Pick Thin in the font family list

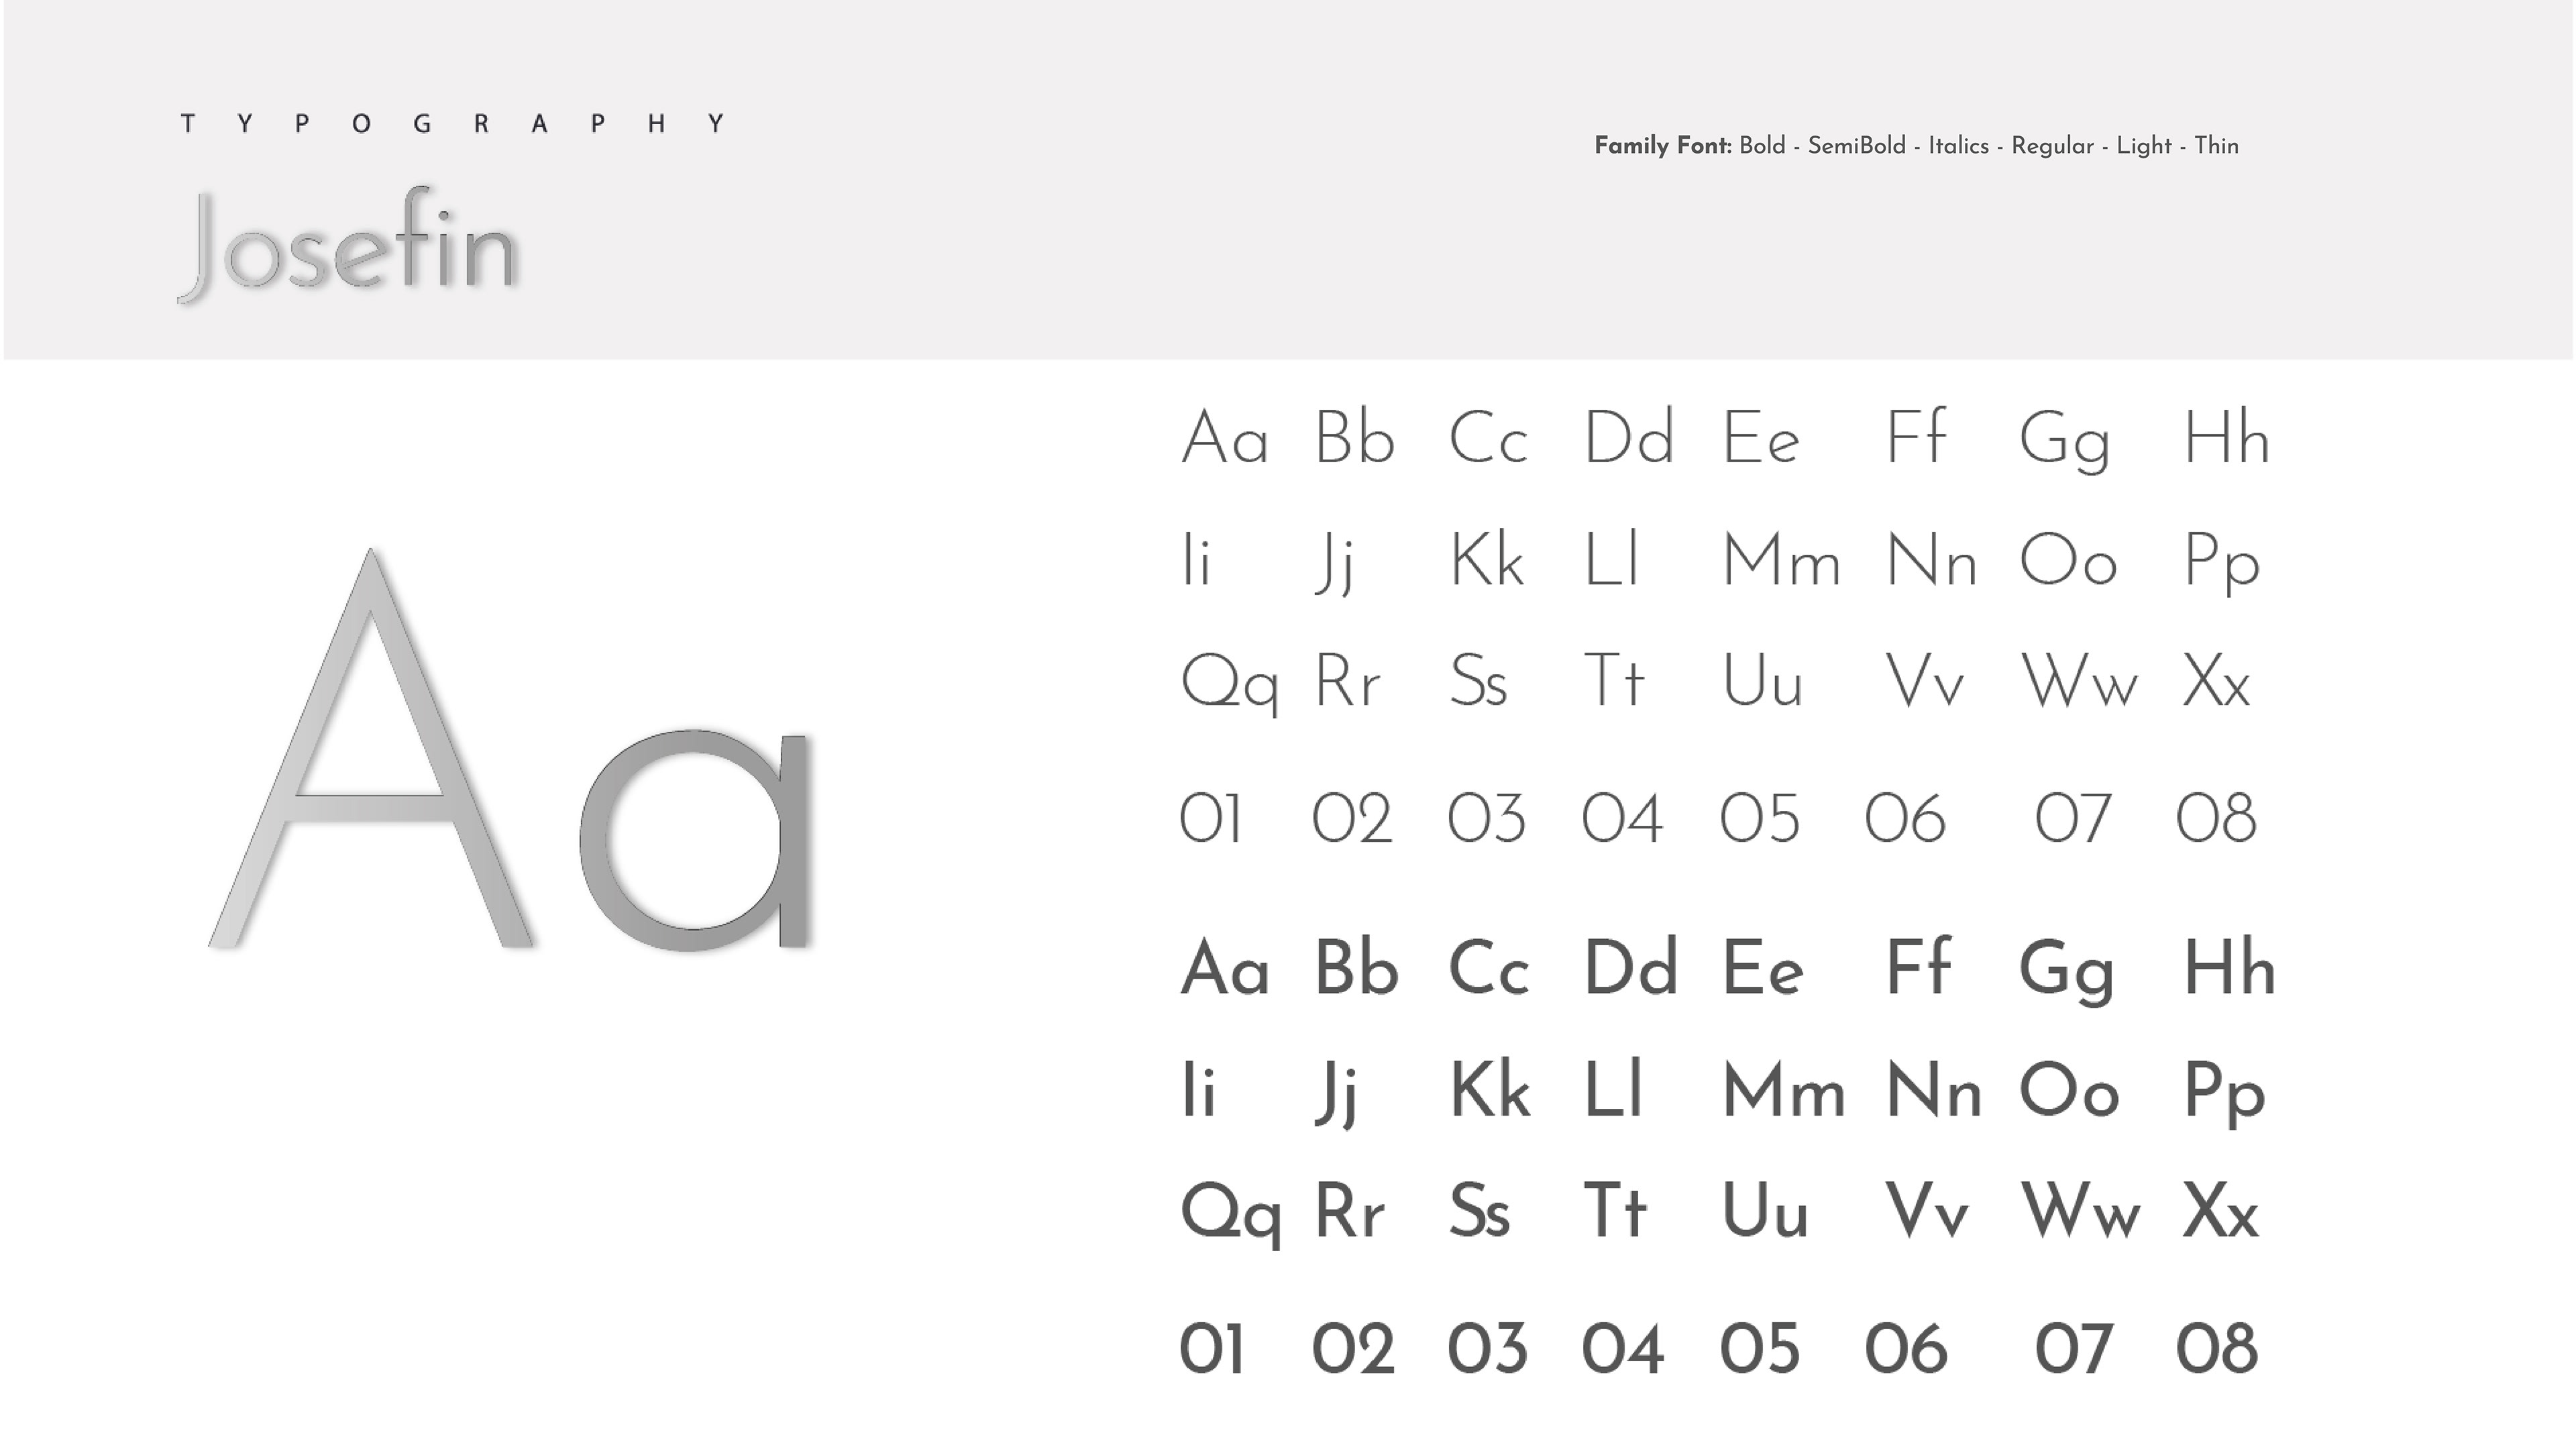2216,146
